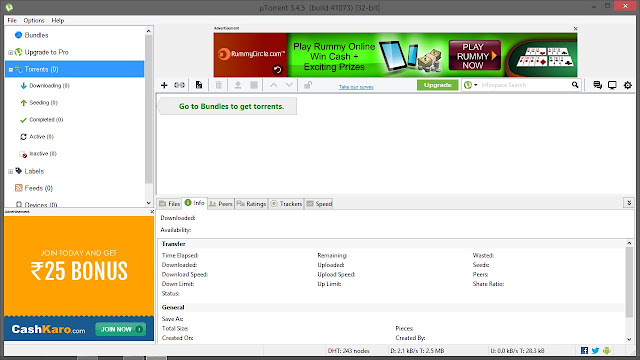Click the chat bubbles icon in toolbar

click(598, 85)
